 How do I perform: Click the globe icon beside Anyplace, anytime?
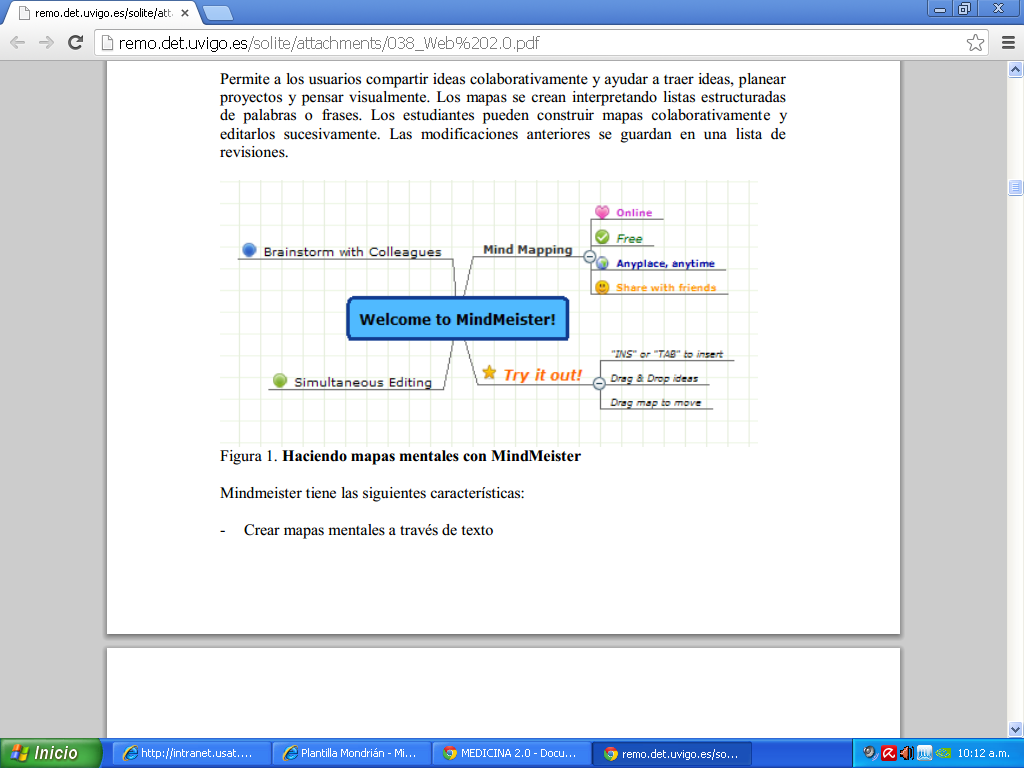tap(603, 263)
